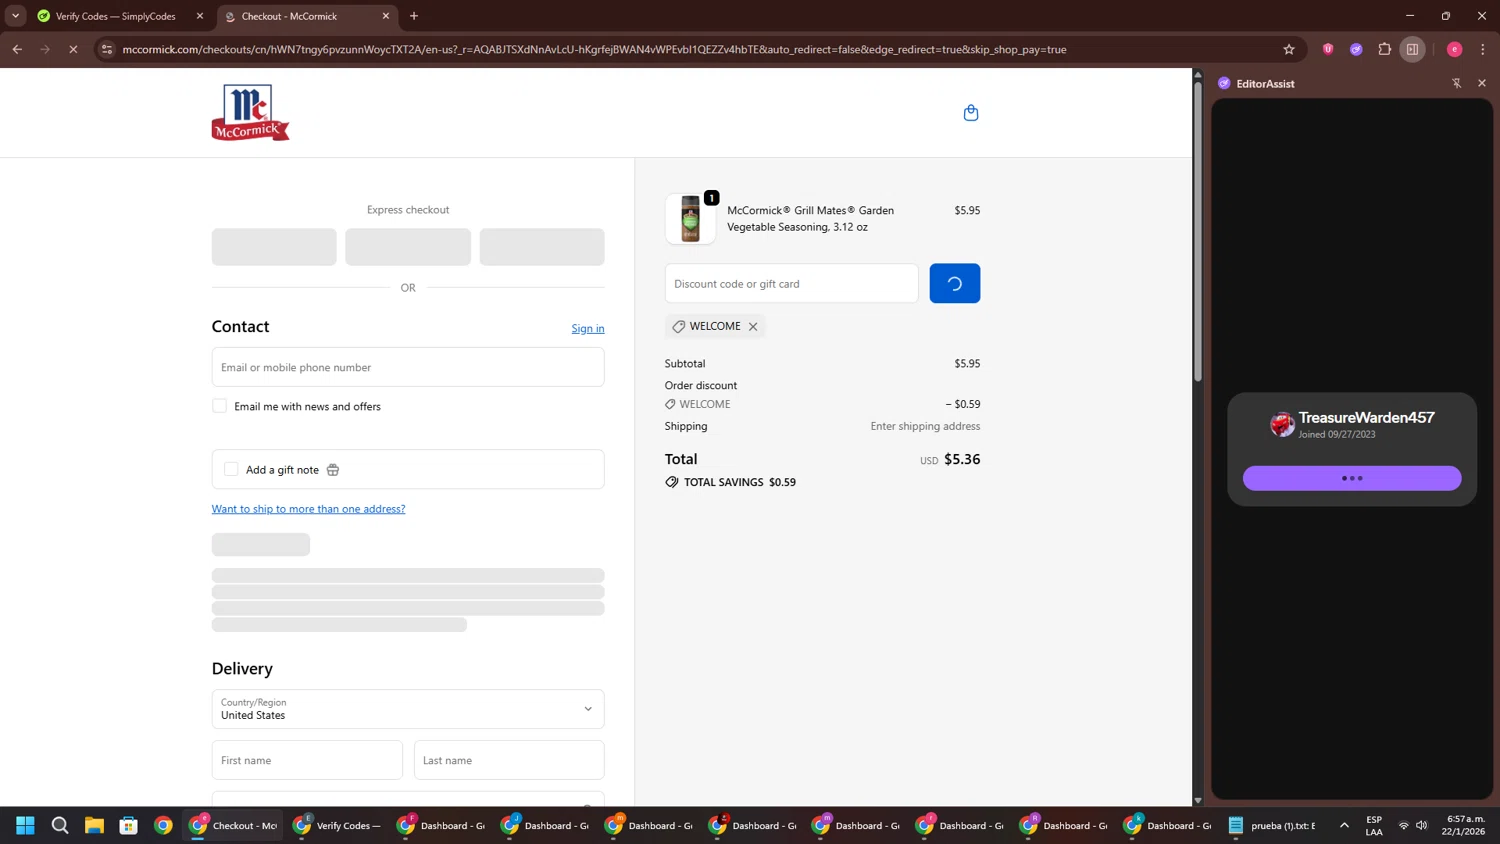
Task: Check Email me with news and offers
Action: 219,406
